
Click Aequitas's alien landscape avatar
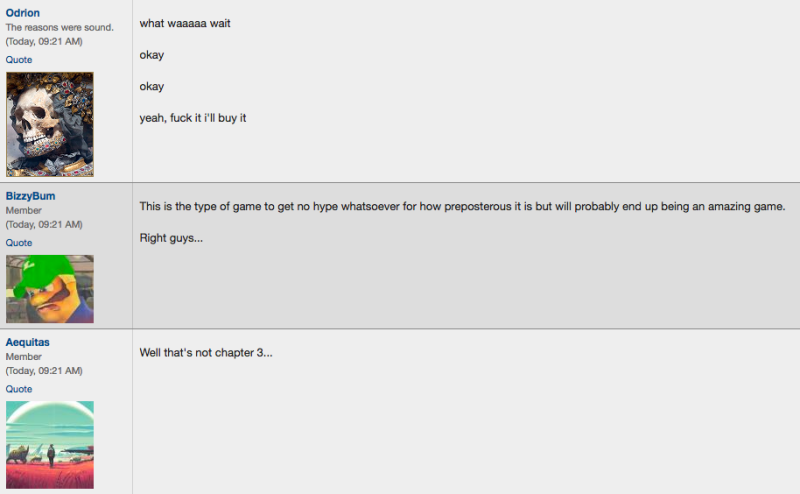pos(49,444)
